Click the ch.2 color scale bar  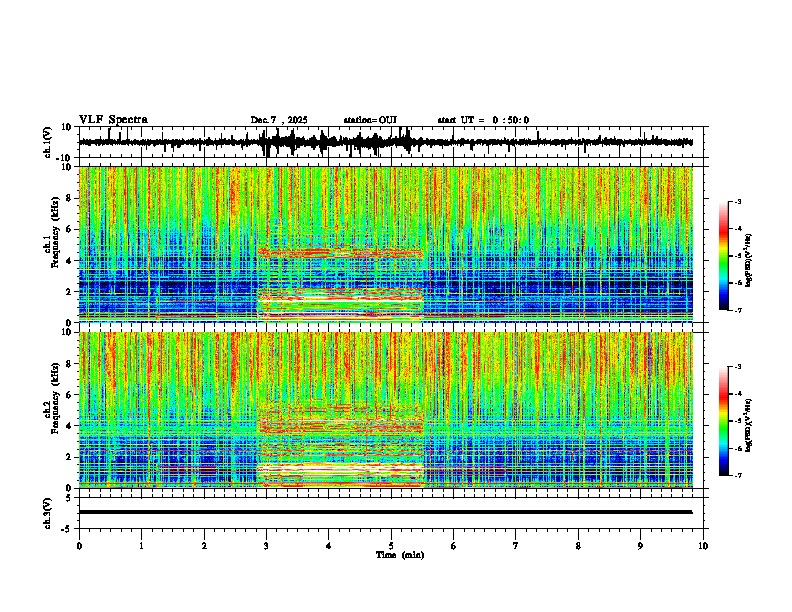tap(723, 421)
